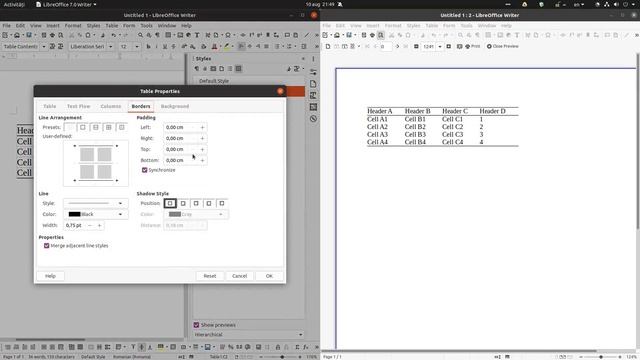Screen dimensions: 640x360
Task: Click Print button in preview toolbar
Action: [x=472, y=47]
